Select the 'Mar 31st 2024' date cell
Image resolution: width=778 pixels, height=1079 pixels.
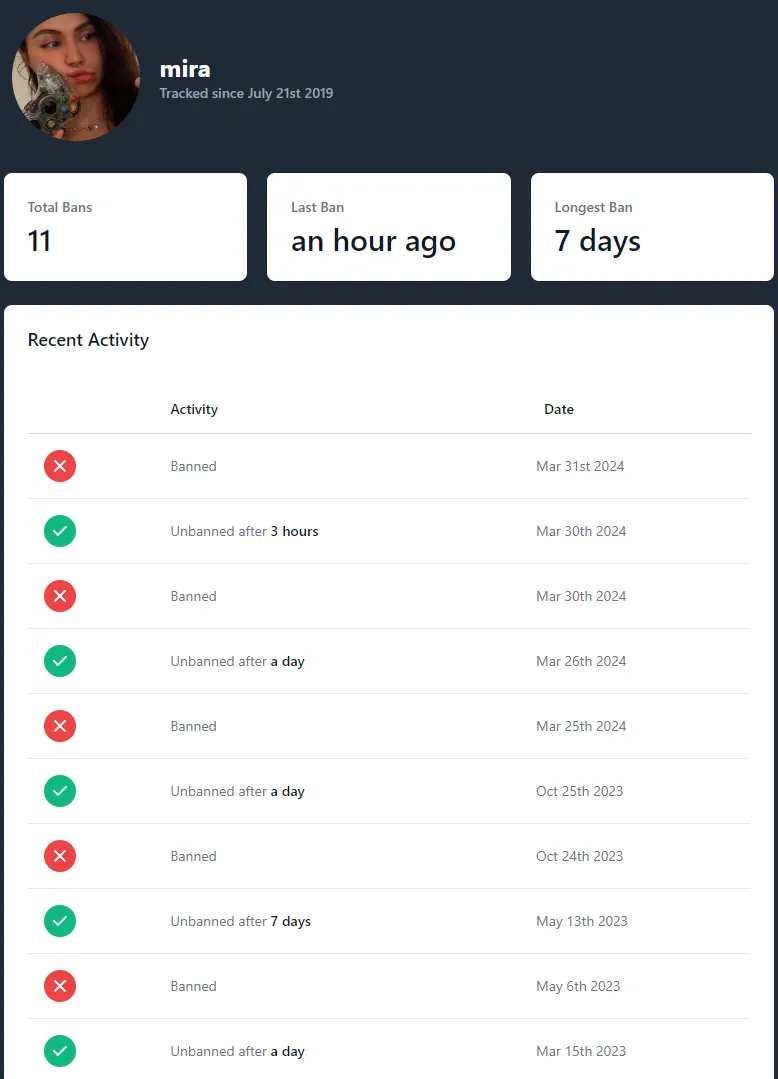580,467
